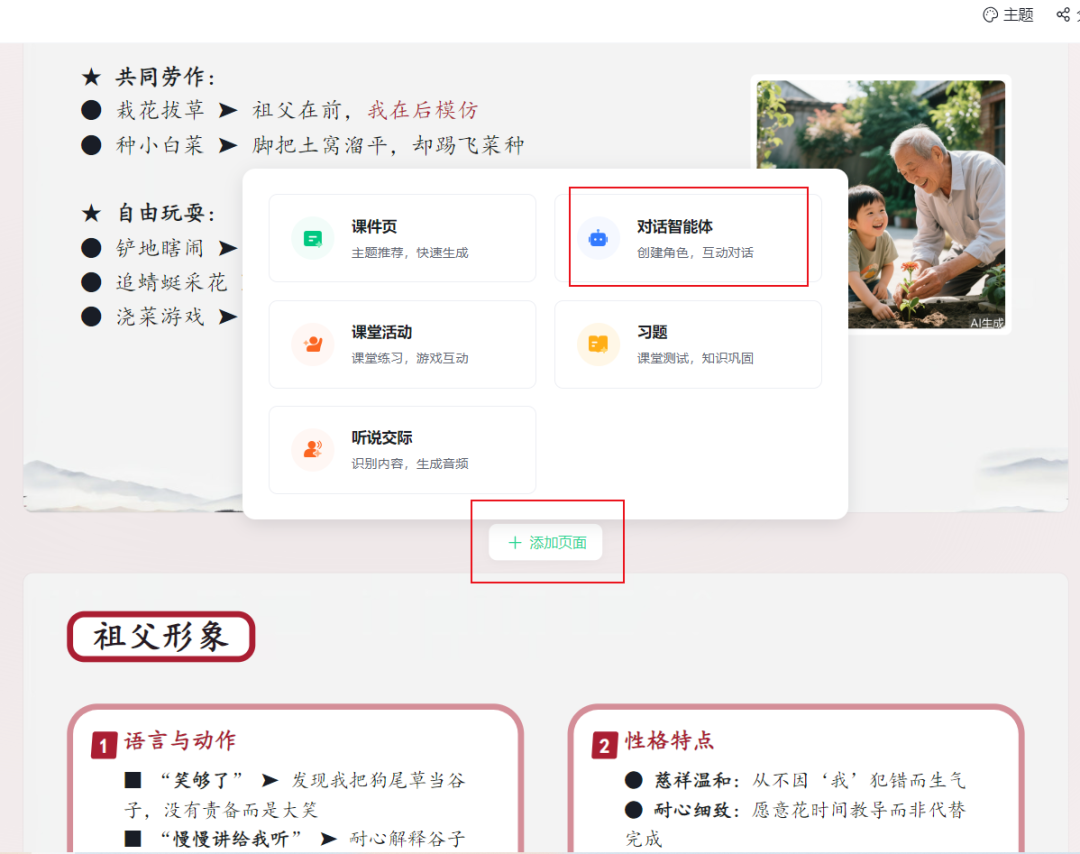Select the 听说交际 speaking icon

click(x=313, y=450)
